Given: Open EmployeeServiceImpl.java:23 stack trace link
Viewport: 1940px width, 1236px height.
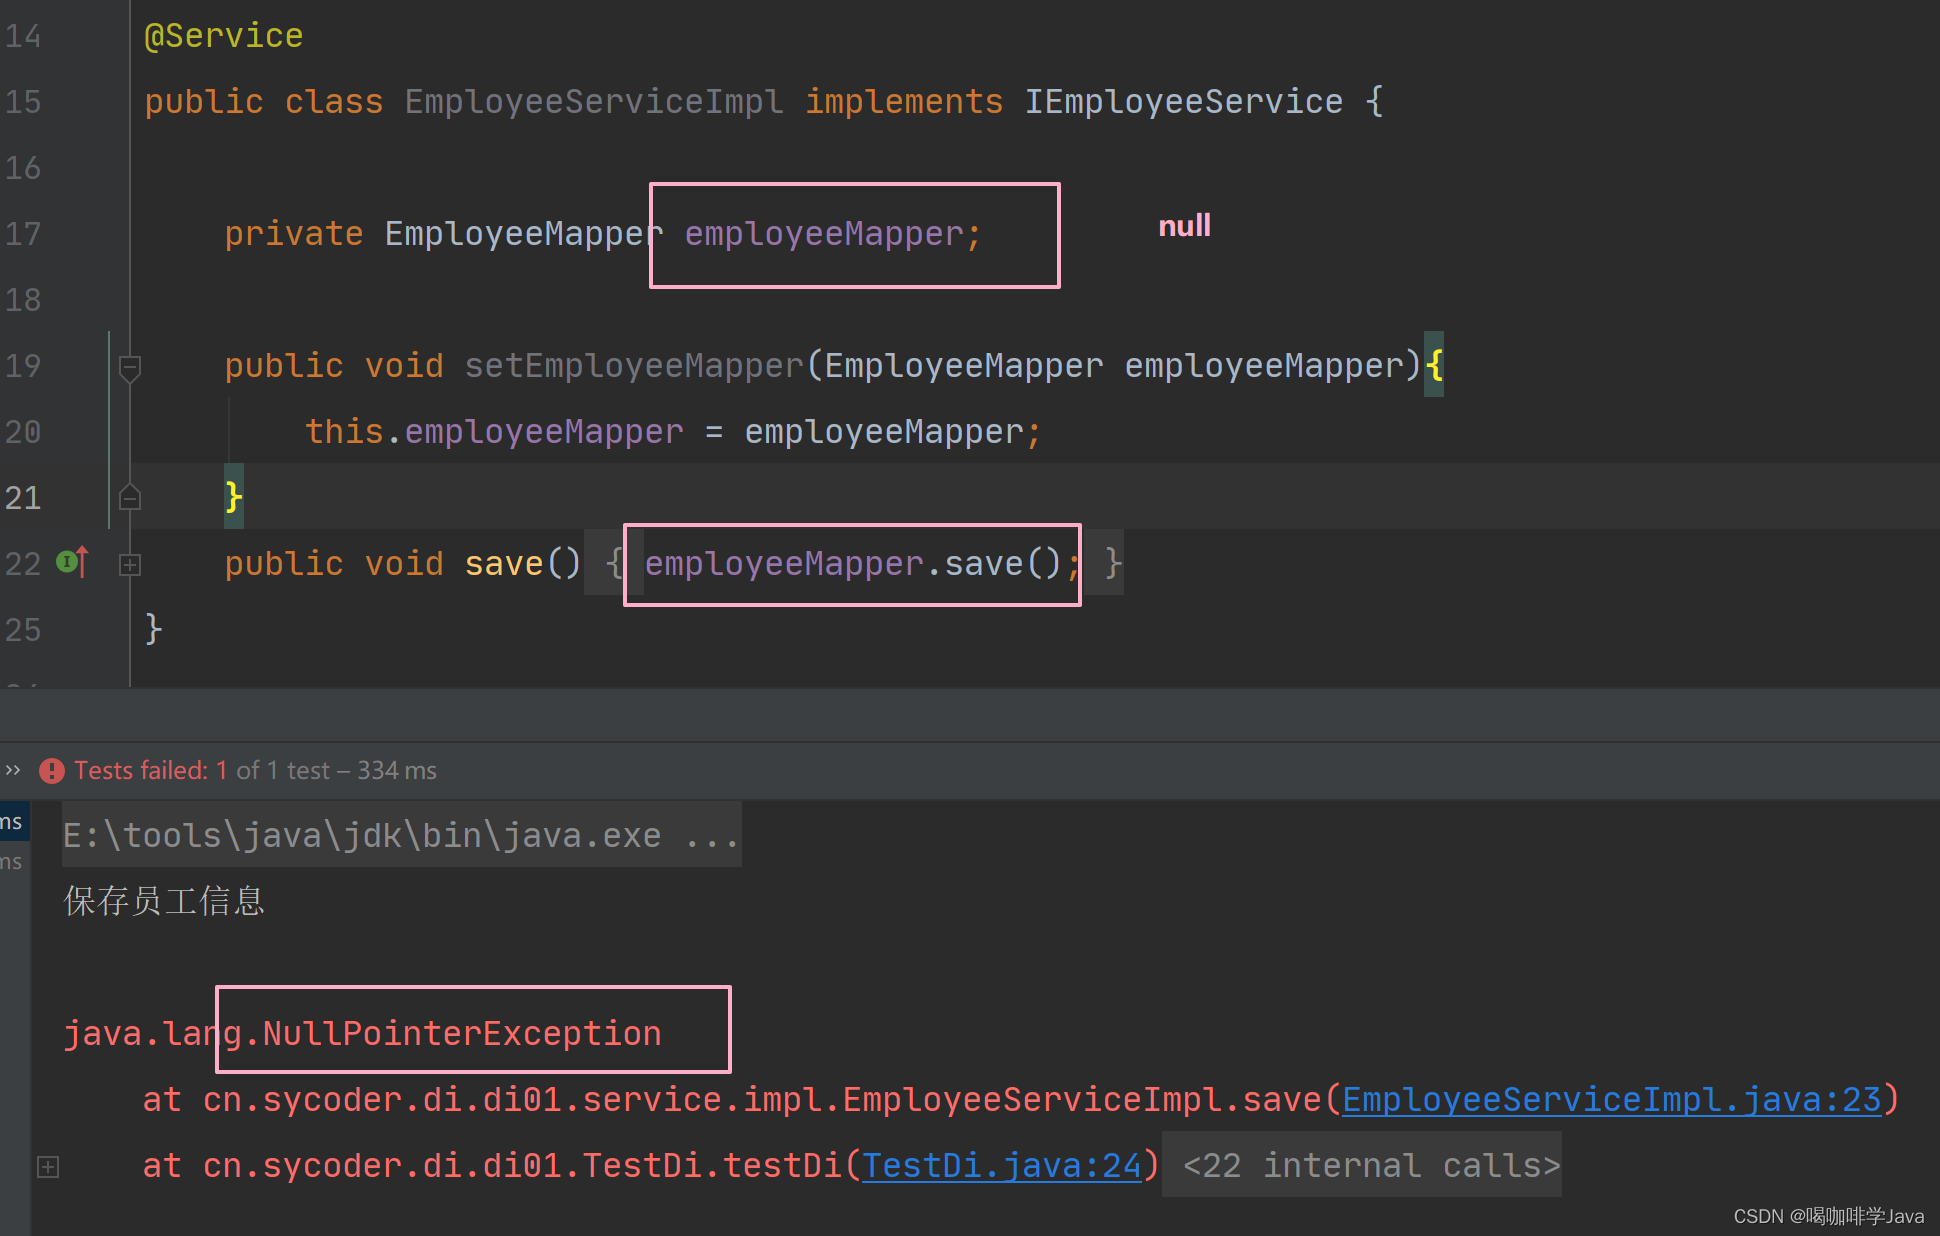Looking at the screenshot, I should click(1610, 1100).
